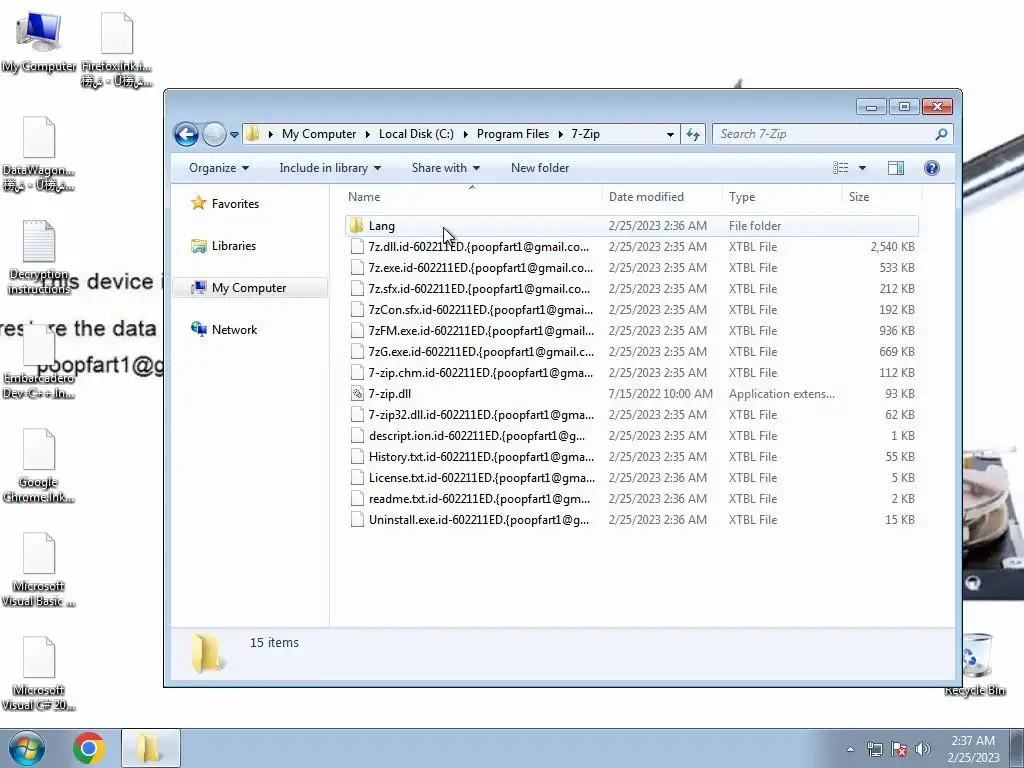
Task: Refresh the 7-Zip folder view
Action: [693, 135]
